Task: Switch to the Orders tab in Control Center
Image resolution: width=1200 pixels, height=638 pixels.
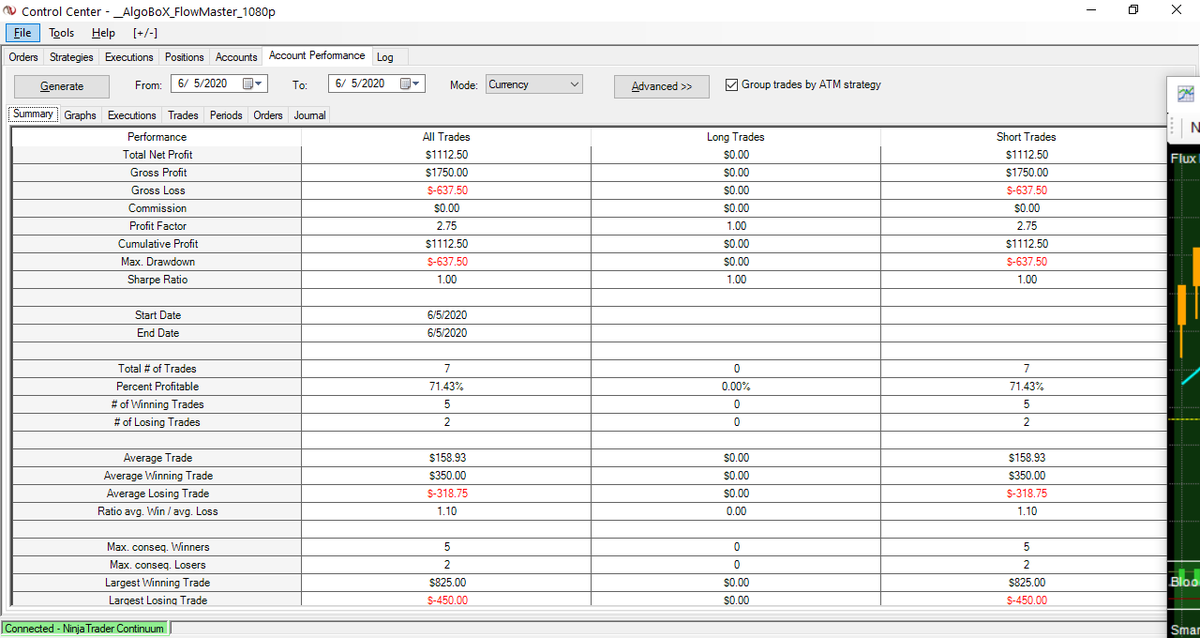Action: pyautogui.click(x=24, y=57)
